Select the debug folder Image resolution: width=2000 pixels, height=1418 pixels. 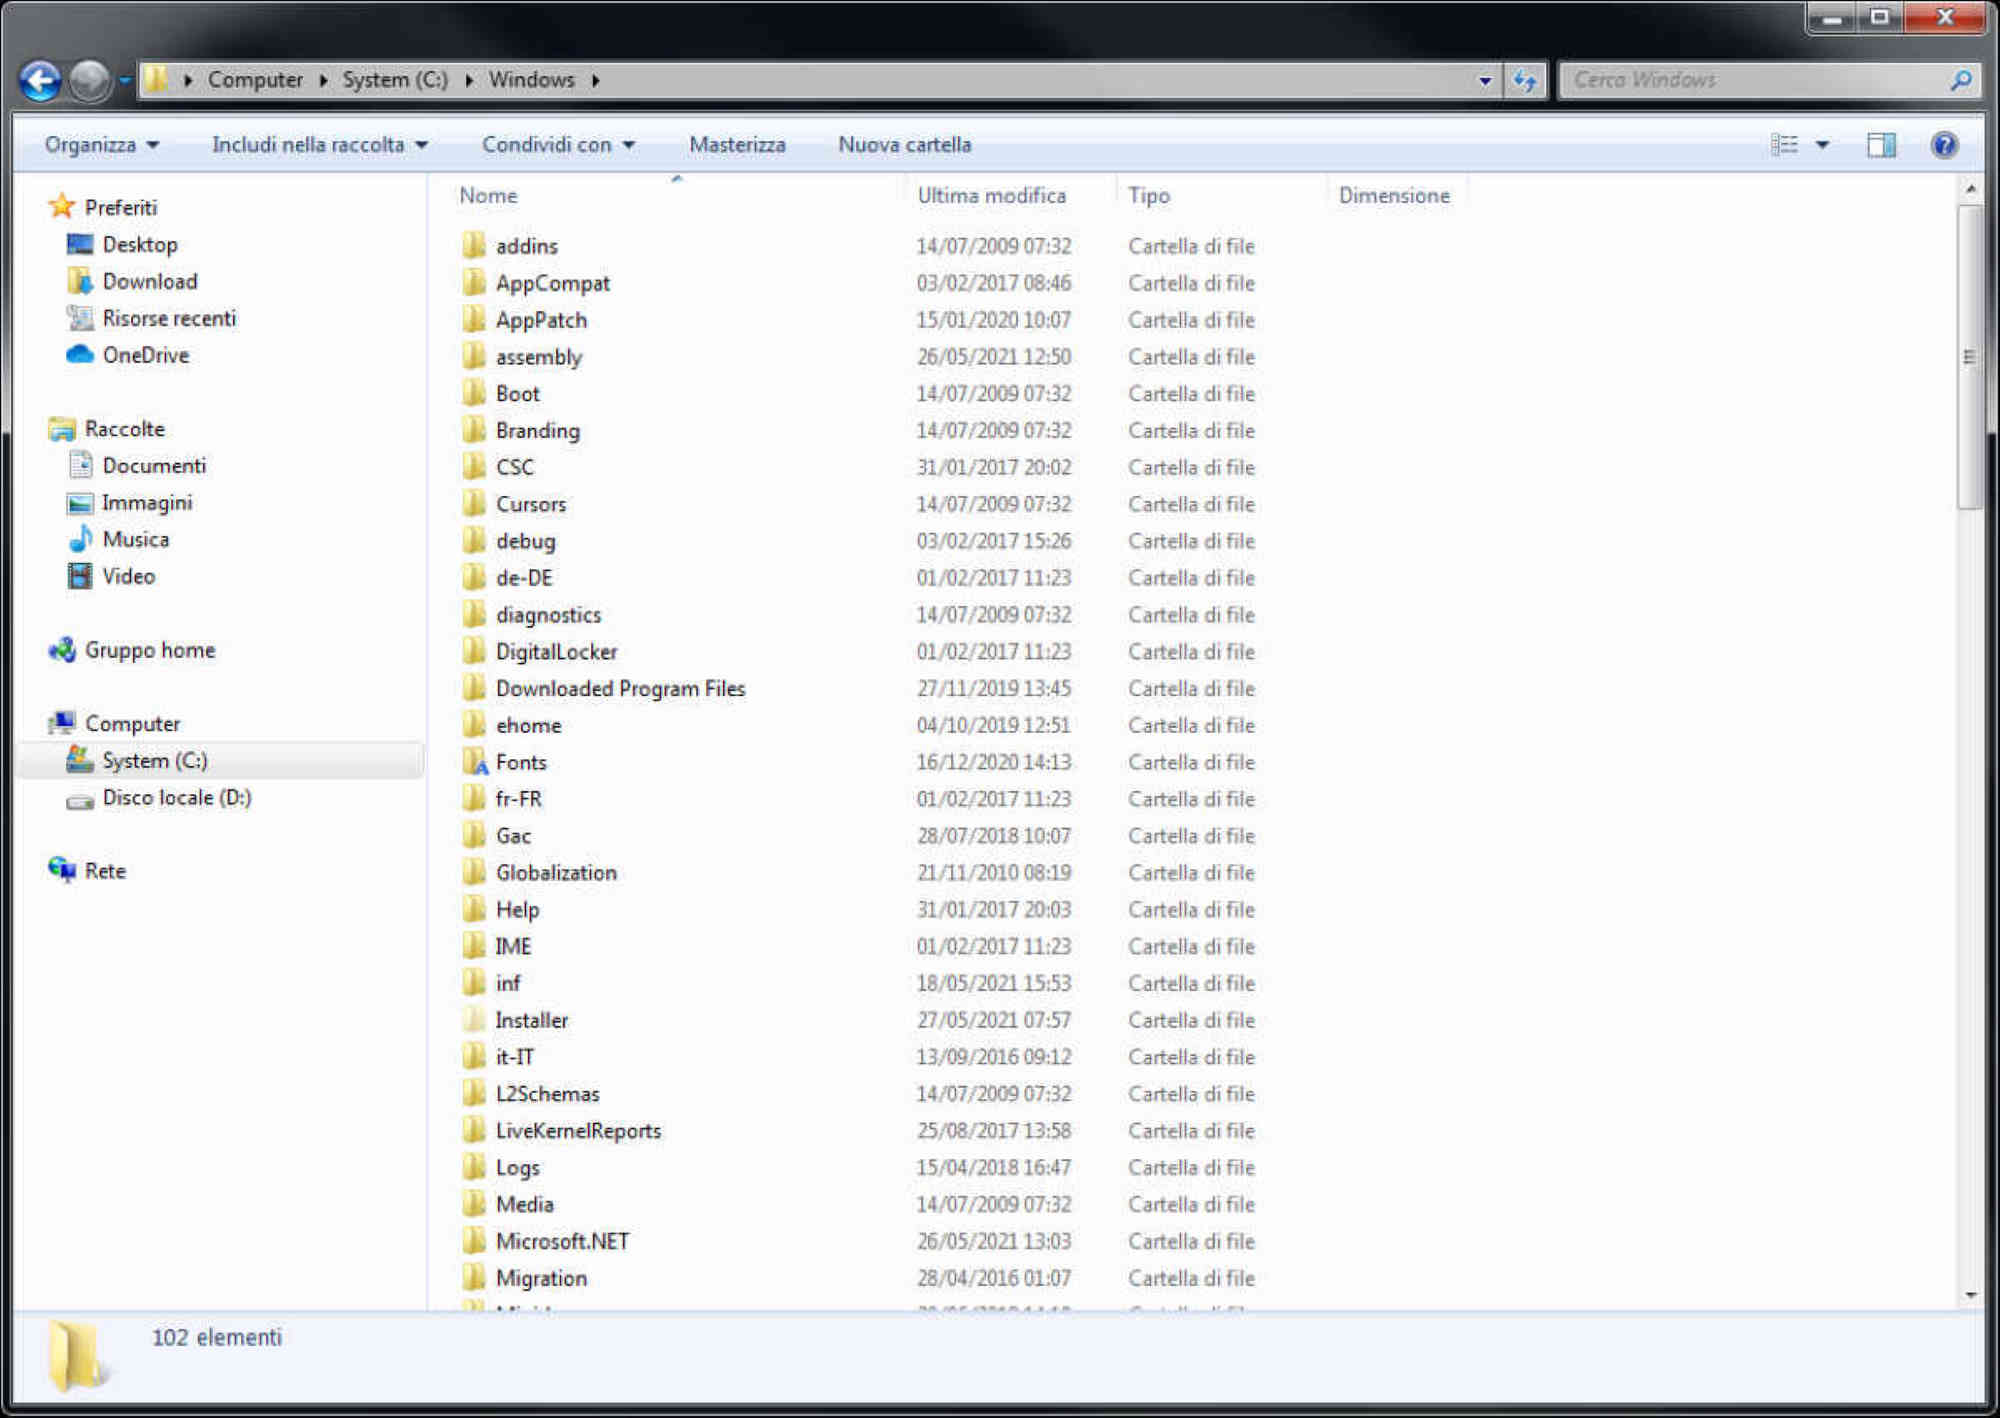click(525, 542)
